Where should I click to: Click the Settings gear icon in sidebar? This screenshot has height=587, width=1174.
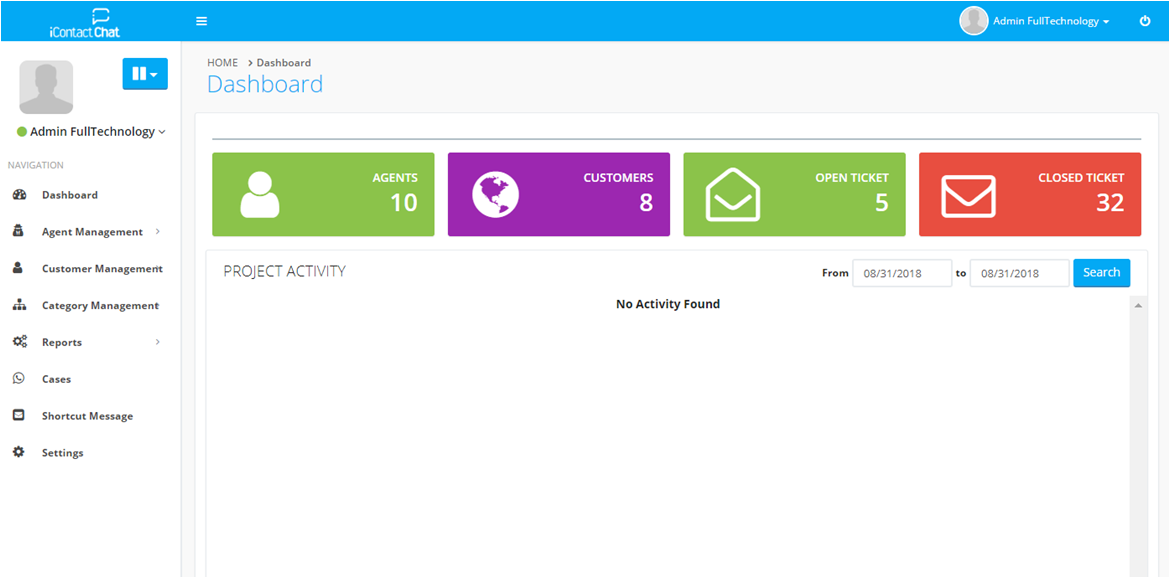[x=19, y=453]
